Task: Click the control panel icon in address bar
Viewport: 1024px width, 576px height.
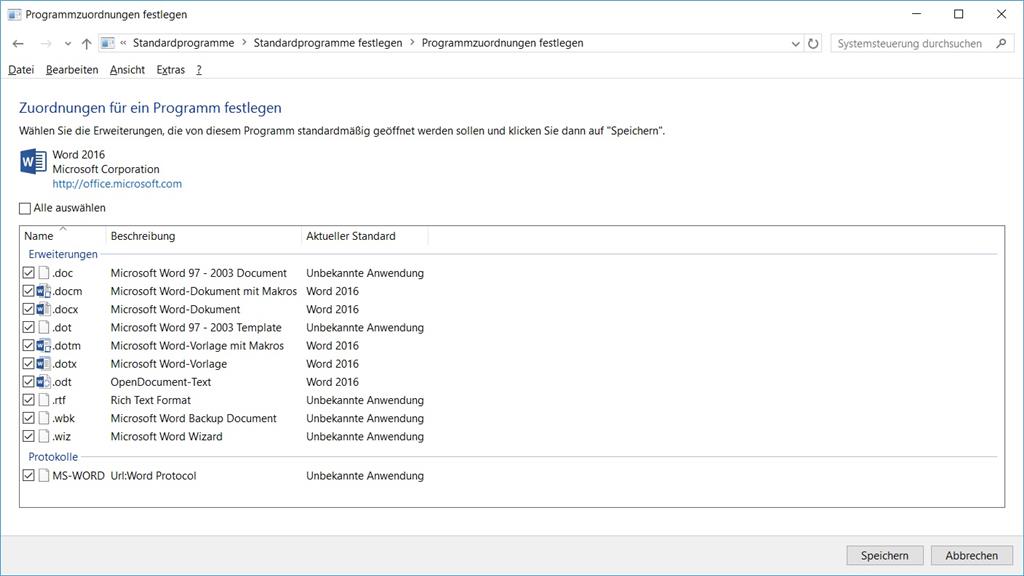Action: click(x=108, y=43)
